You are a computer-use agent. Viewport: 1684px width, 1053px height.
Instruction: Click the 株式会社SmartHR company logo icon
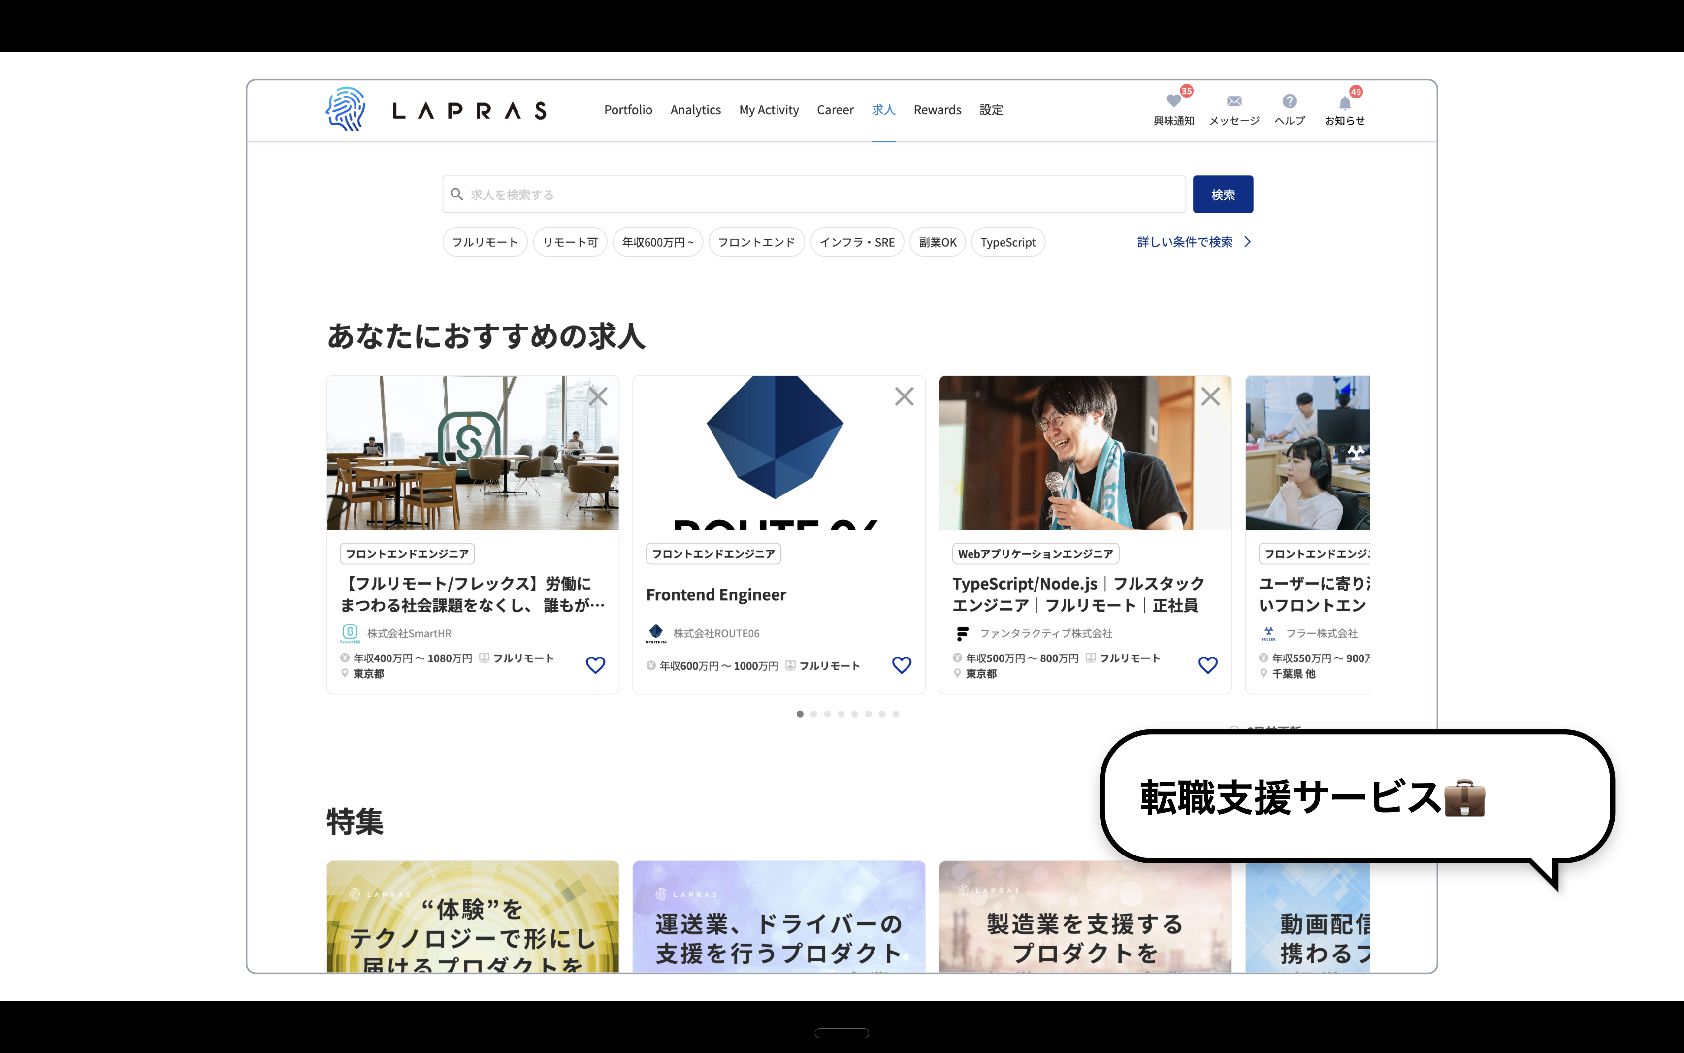click(x=350, y=633)
